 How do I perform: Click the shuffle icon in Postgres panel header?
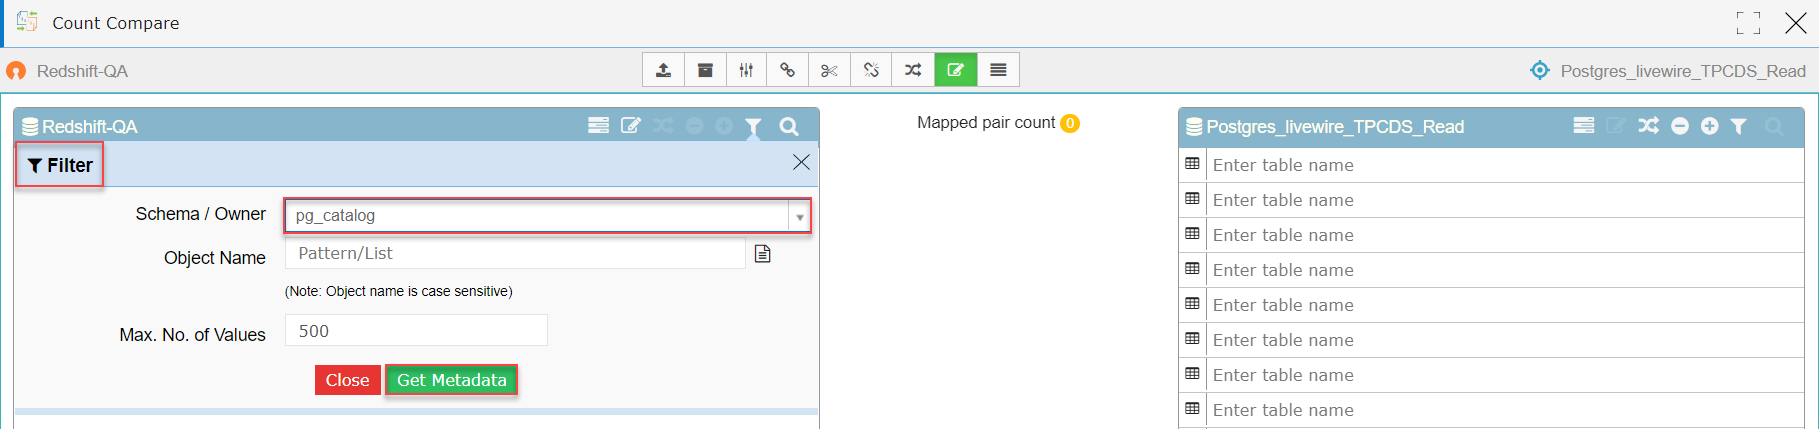[1648, 125]
